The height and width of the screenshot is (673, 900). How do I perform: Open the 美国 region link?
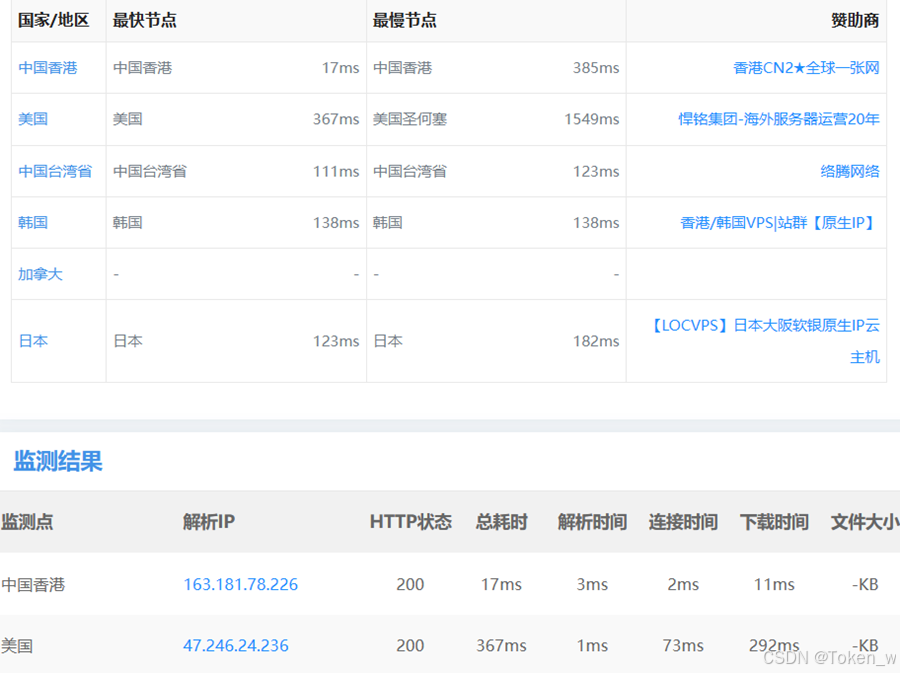(33, 119)
